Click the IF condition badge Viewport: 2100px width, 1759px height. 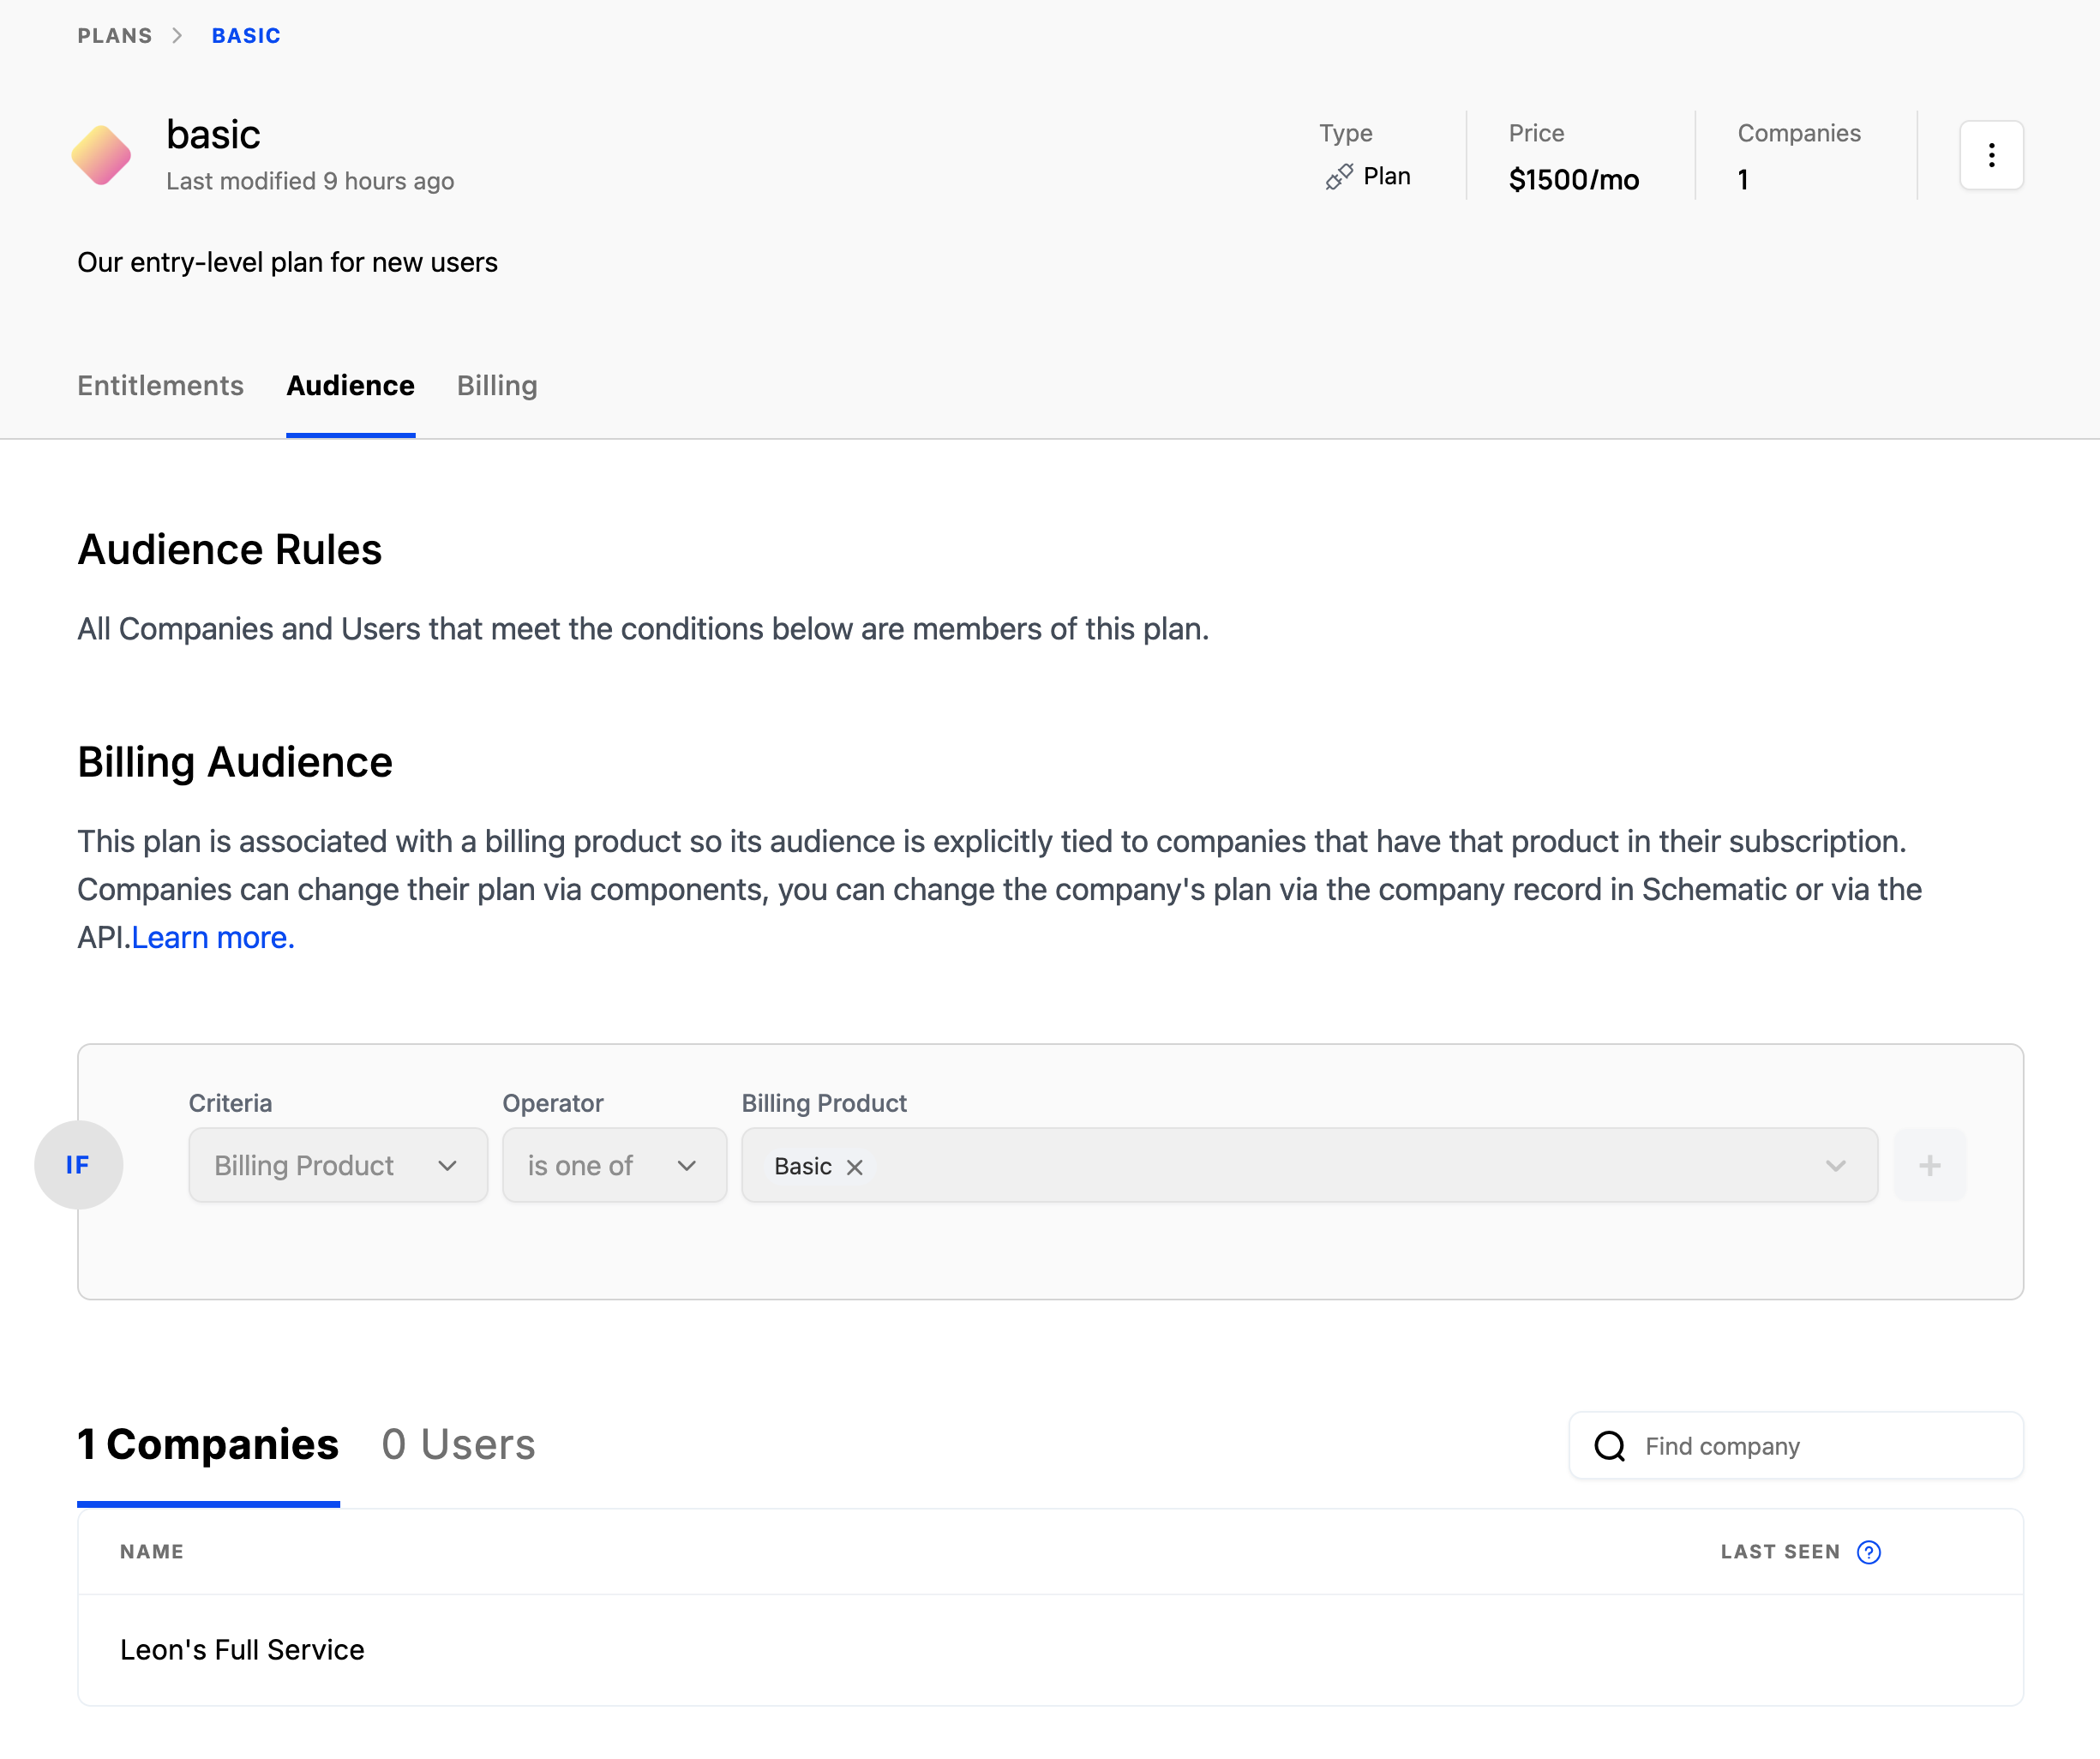point(79,1165)
